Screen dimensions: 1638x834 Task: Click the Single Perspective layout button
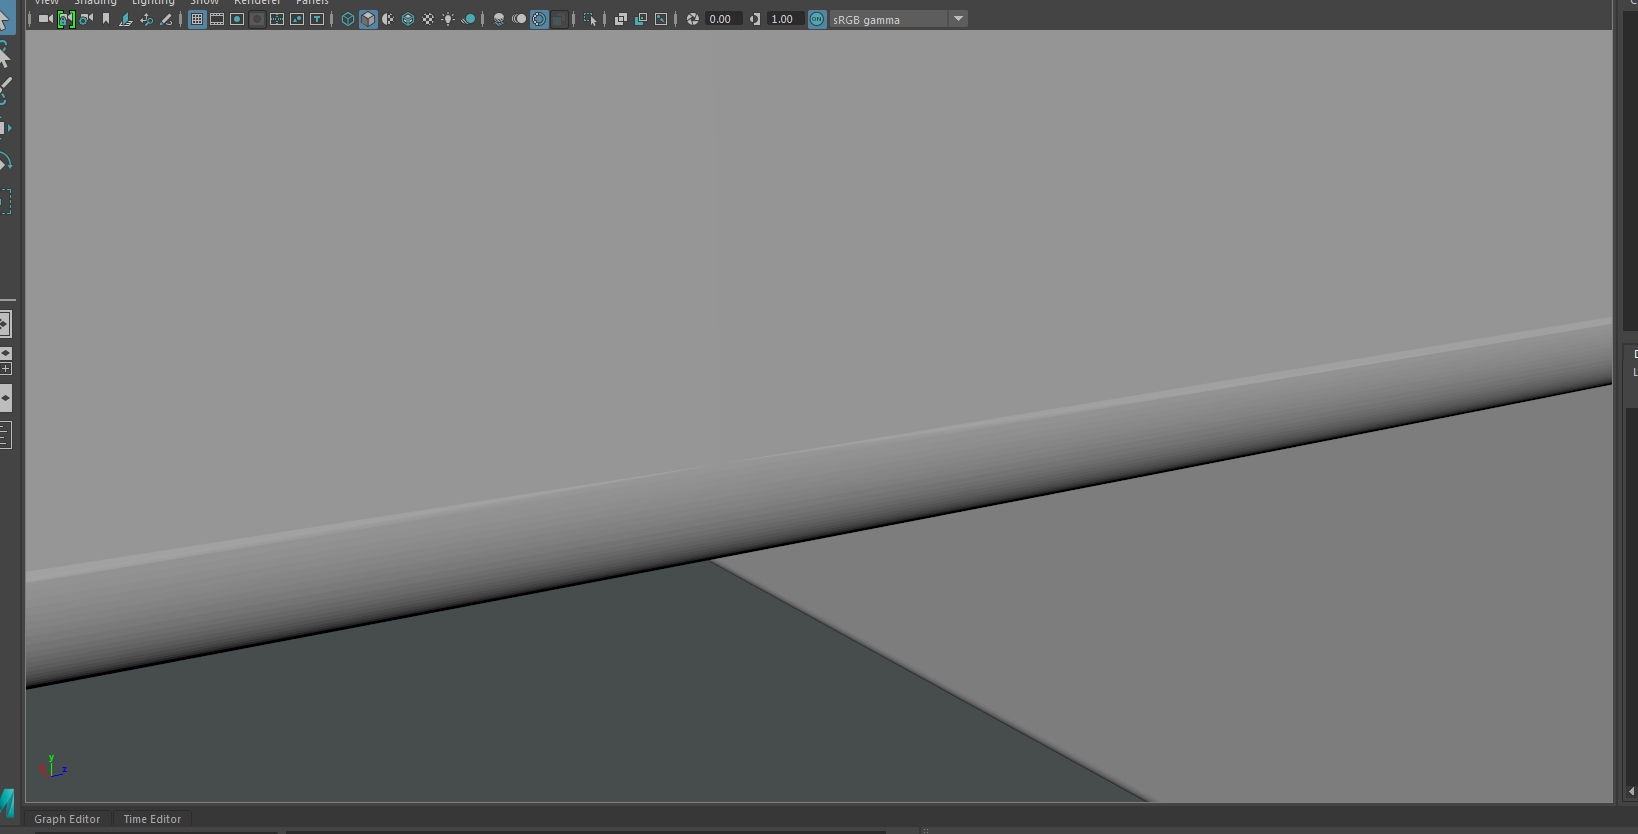pos(5,324)
